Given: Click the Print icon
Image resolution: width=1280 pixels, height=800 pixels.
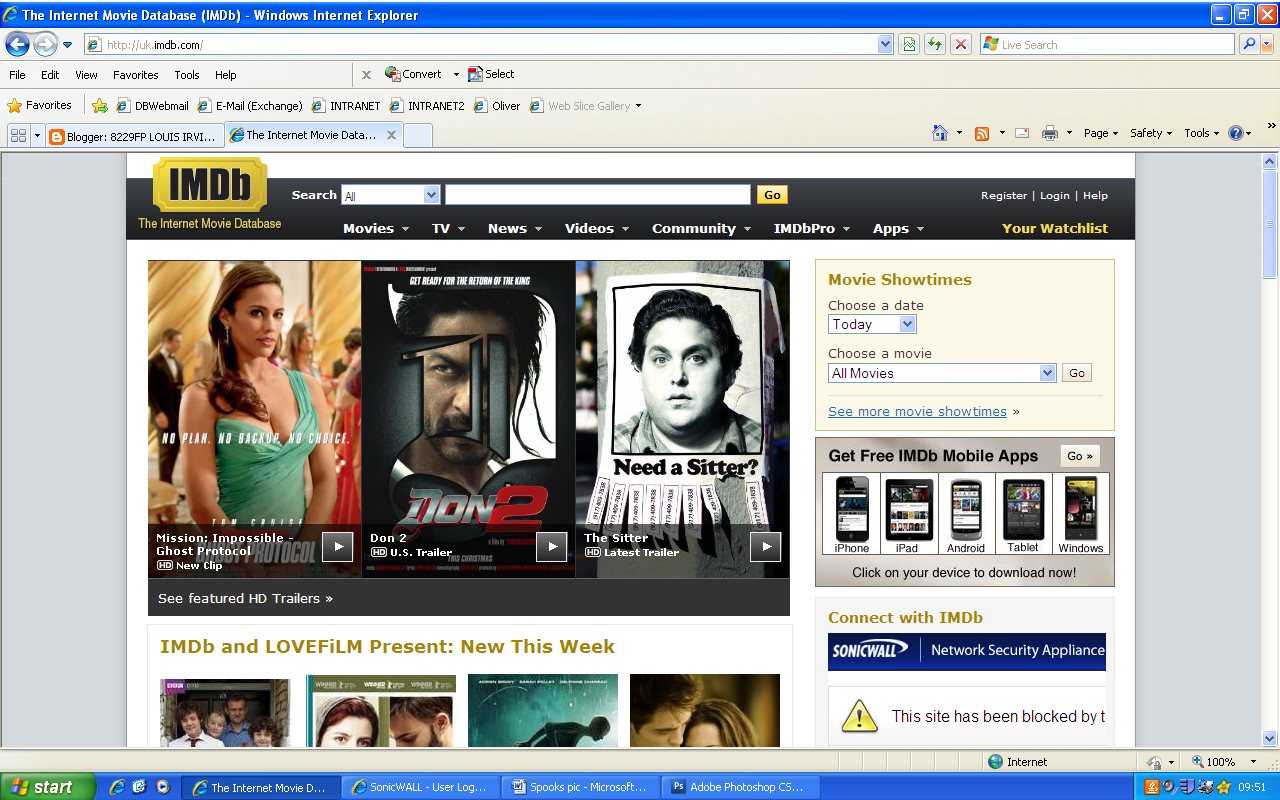Looking at the screenshot, I should (x=1050, y=133).
